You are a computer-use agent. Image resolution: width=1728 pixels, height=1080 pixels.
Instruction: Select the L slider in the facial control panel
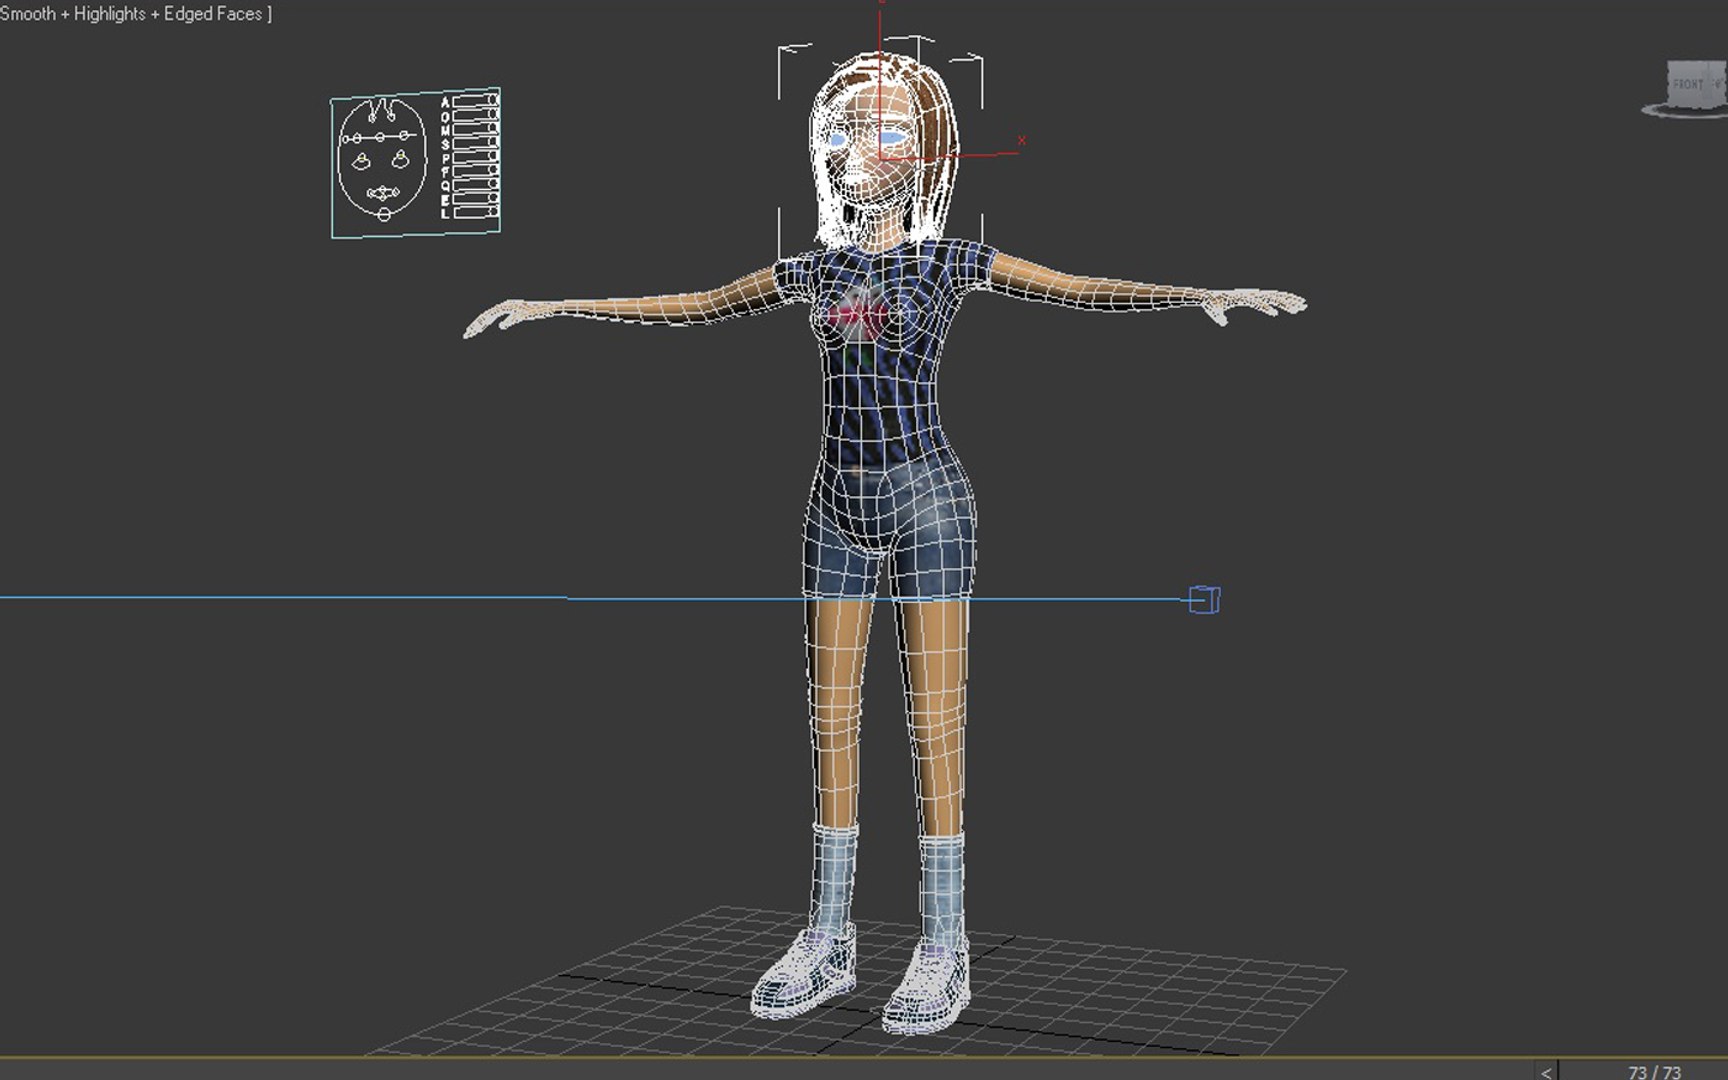tap(476, 212)
